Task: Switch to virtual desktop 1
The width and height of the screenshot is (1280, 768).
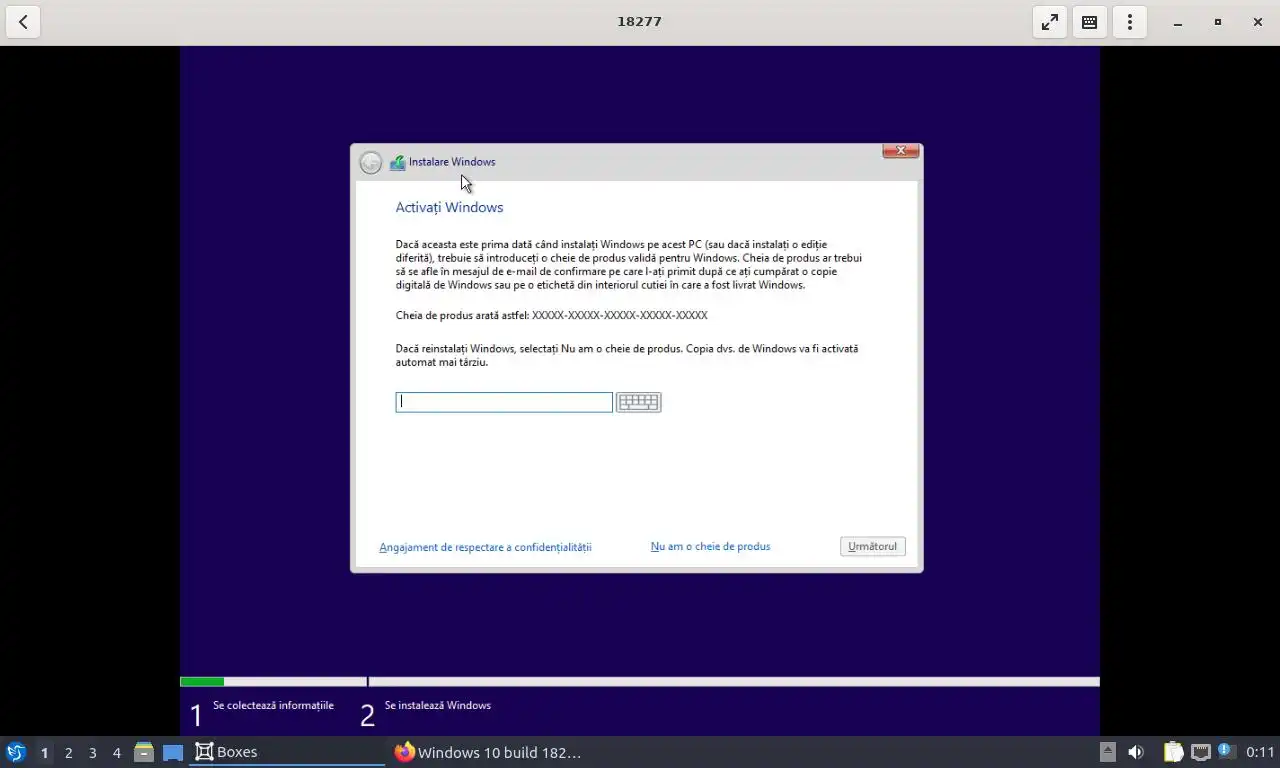Action: [44, 752]
